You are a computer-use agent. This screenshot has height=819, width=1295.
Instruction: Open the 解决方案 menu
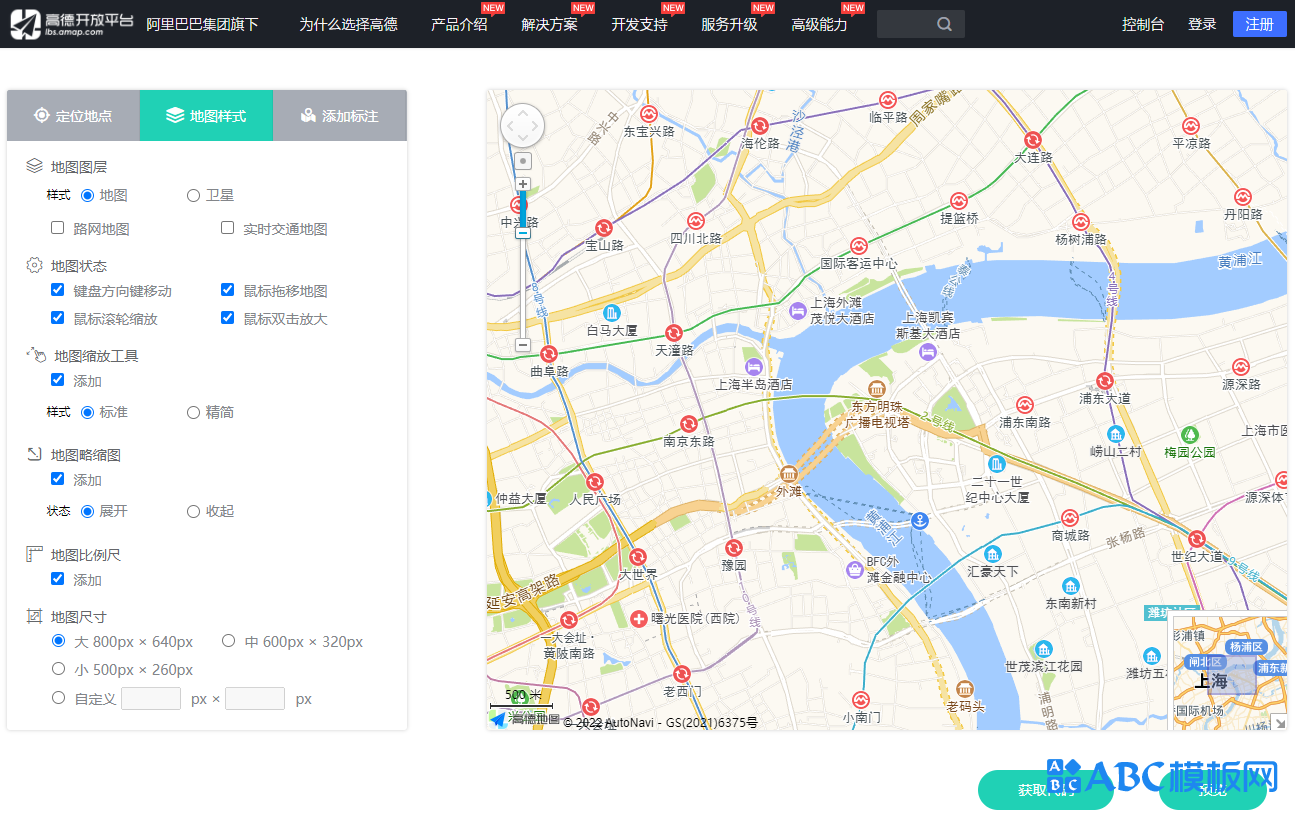[549, 24]
